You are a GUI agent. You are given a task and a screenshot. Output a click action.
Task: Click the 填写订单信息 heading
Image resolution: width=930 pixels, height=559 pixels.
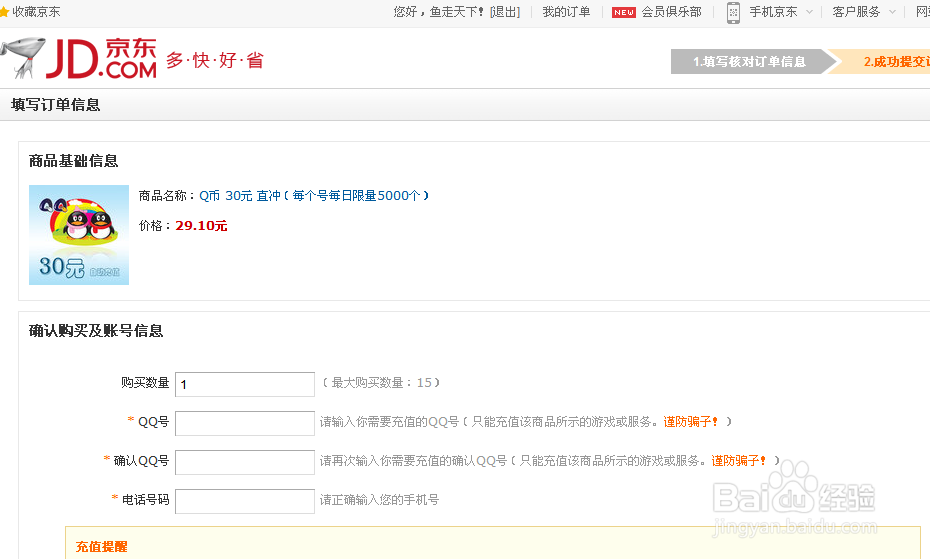(56, 105)
